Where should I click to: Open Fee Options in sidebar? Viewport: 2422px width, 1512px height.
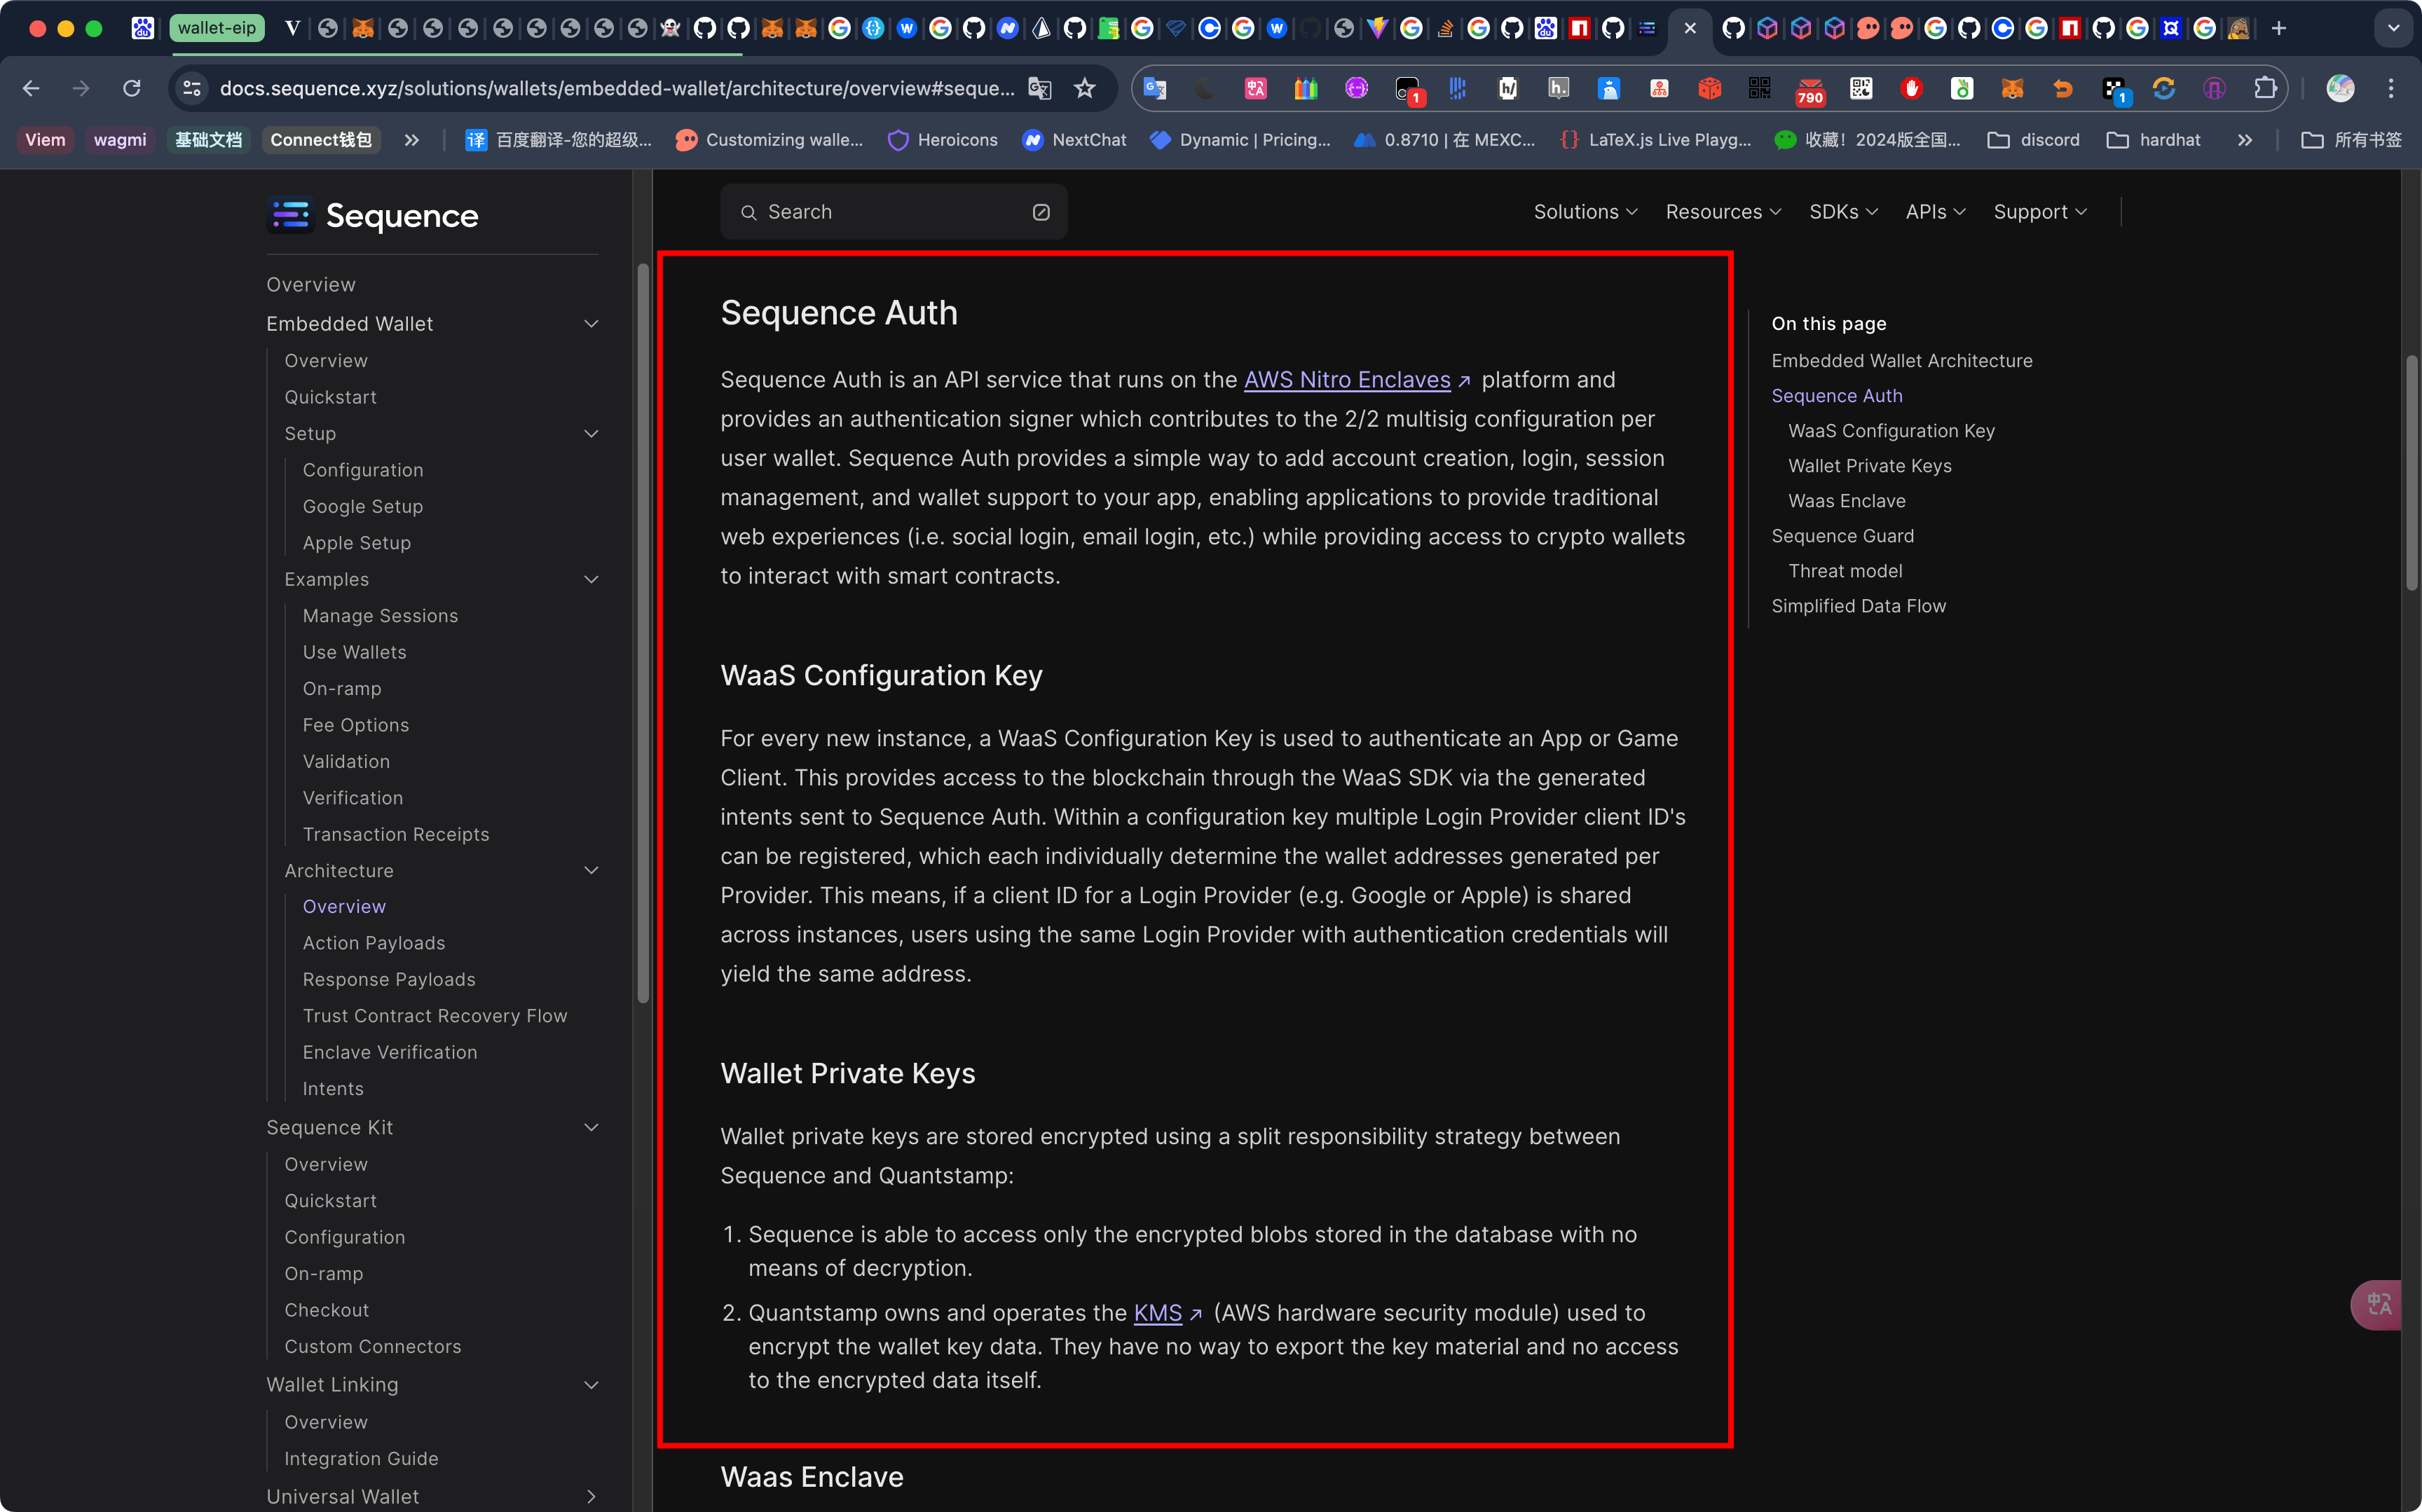[356, 725]
